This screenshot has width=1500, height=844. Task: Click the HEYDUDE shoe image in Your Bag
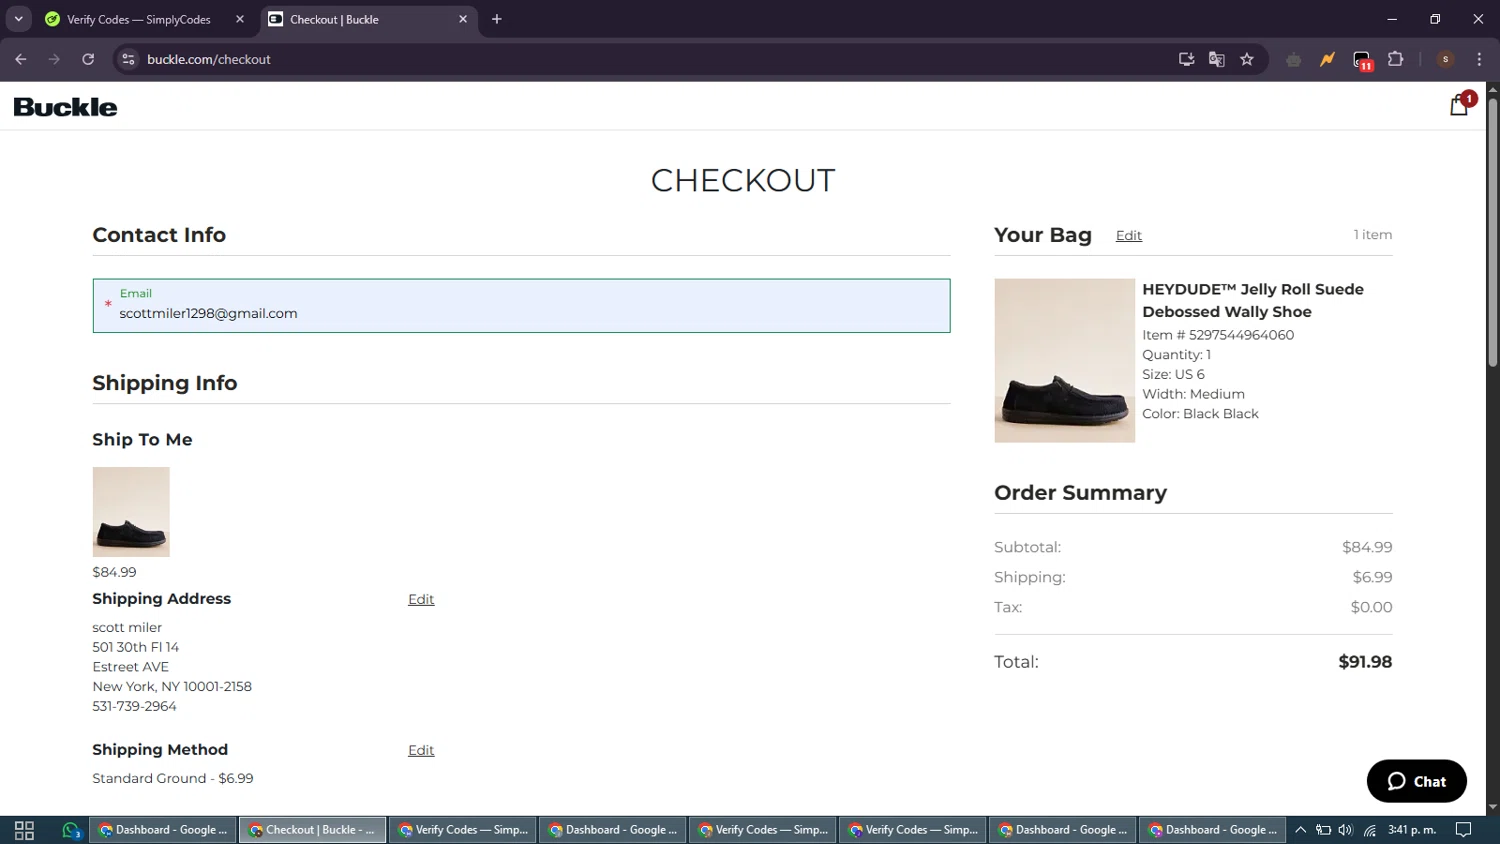pyautogui.click(x=1064, y=360)
